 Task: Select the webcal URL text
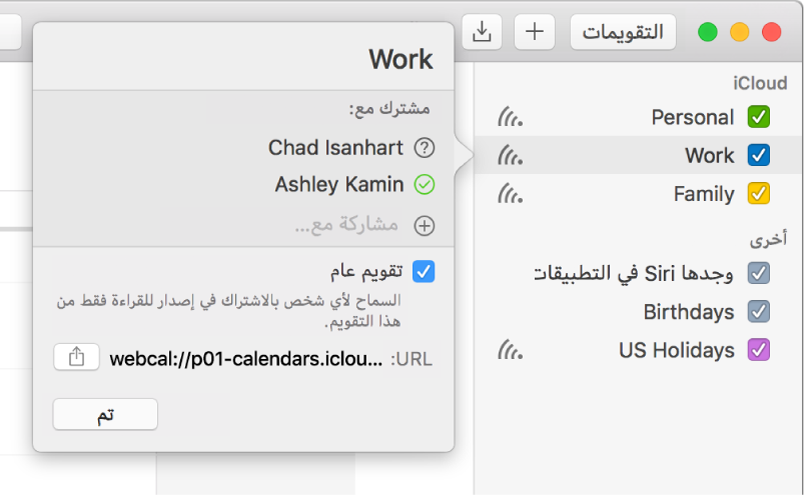[x=245, y=358]
